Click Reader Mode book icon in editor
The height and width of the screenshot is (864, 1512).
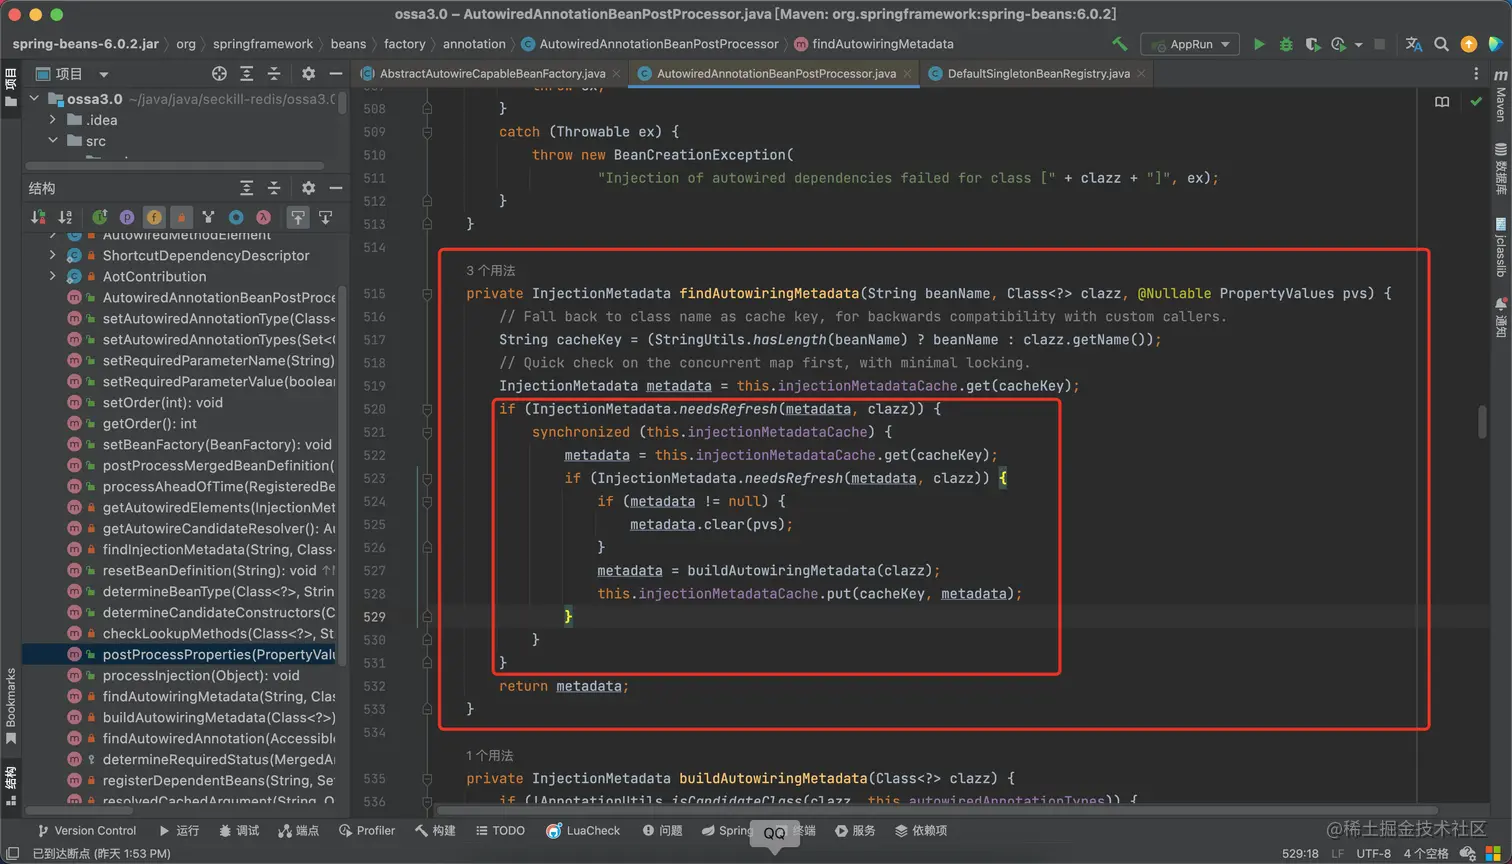1442,102
